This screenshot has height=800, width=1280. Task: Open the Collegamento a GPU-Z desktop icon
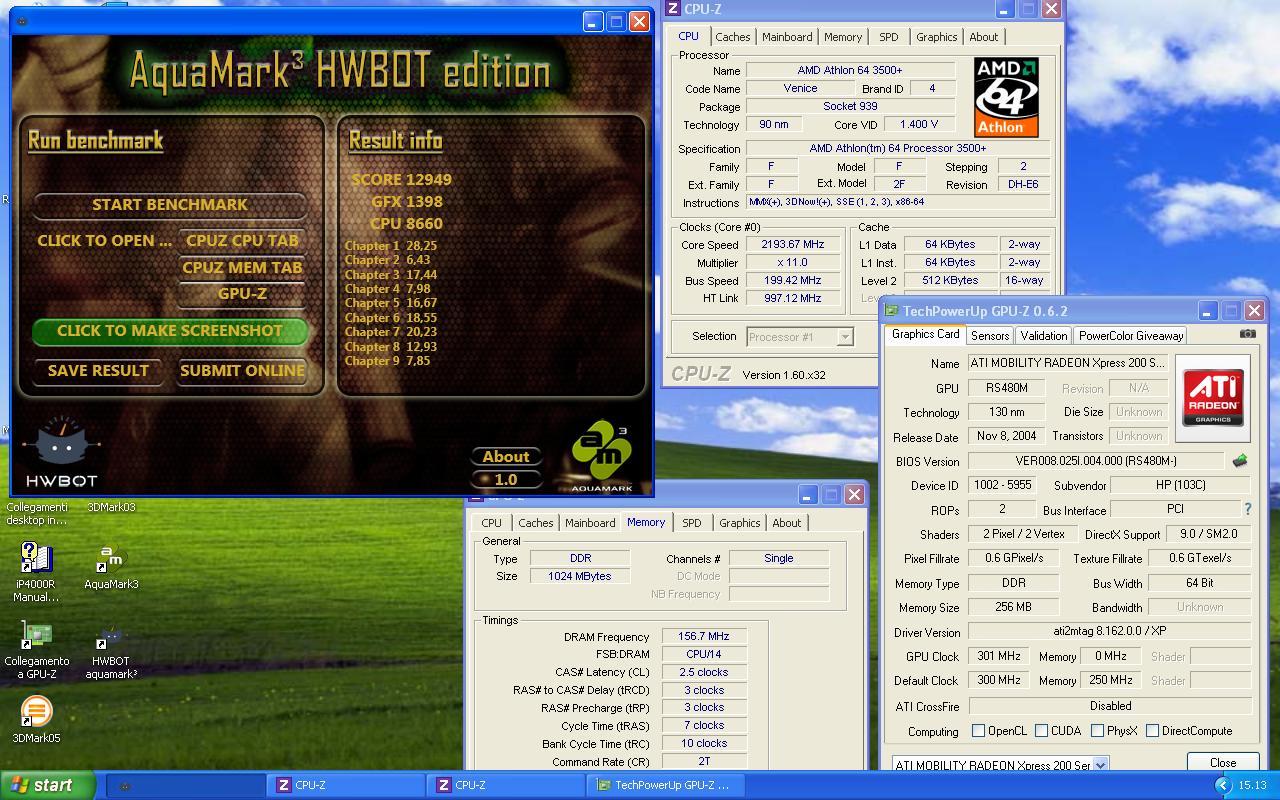tap(36, 650)
